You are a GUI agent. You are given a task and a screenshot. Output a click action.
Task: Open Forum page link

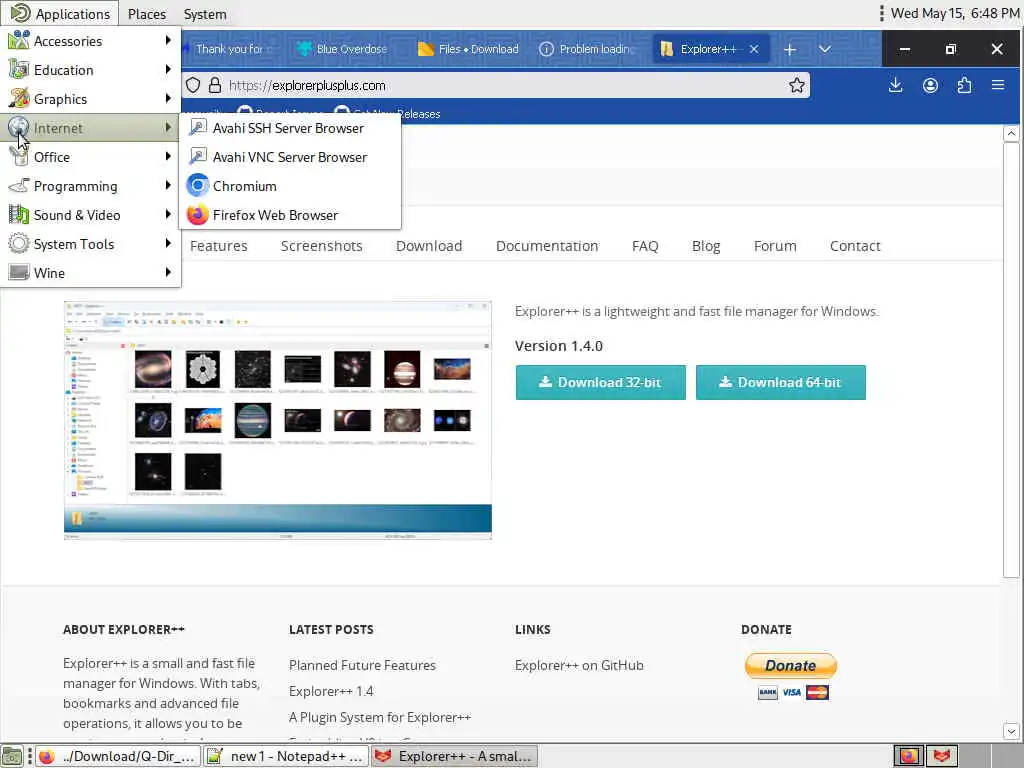pos(775,246)
